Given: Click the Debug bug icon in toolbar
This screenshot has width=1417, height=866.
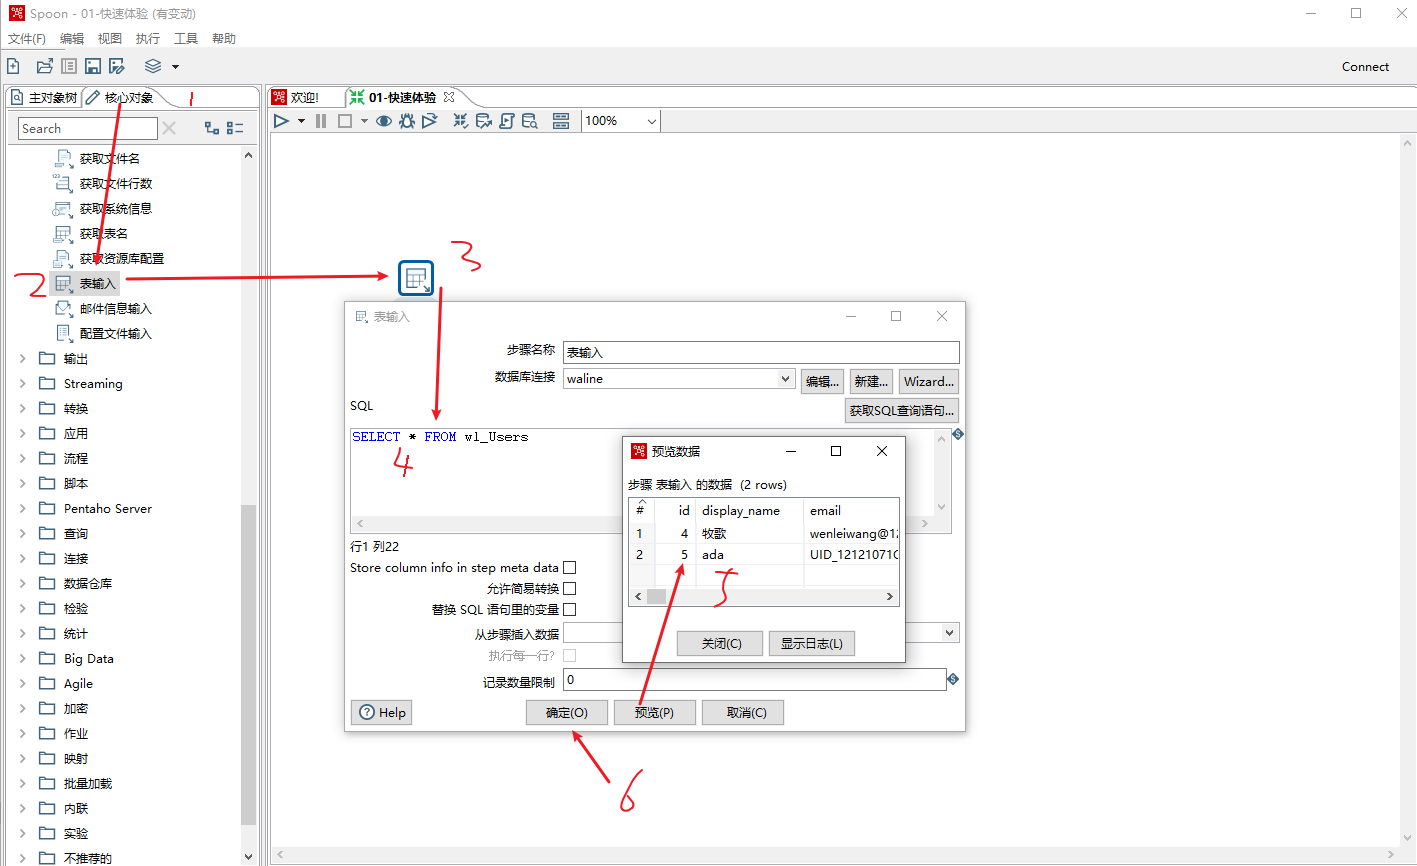Looking at the screenshot, I should coord(407,121).
